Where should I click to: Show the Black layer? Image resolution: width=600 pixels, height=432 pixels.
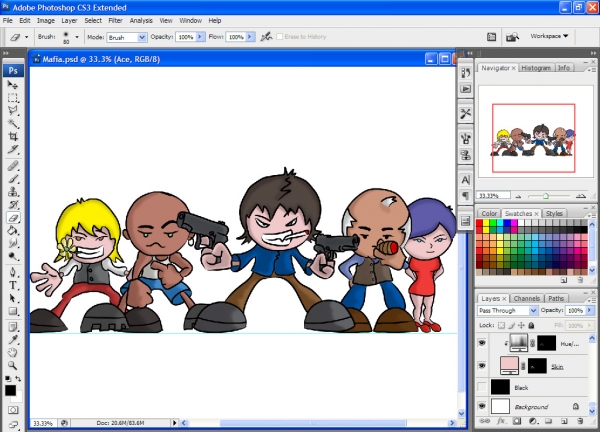(482, 387)
